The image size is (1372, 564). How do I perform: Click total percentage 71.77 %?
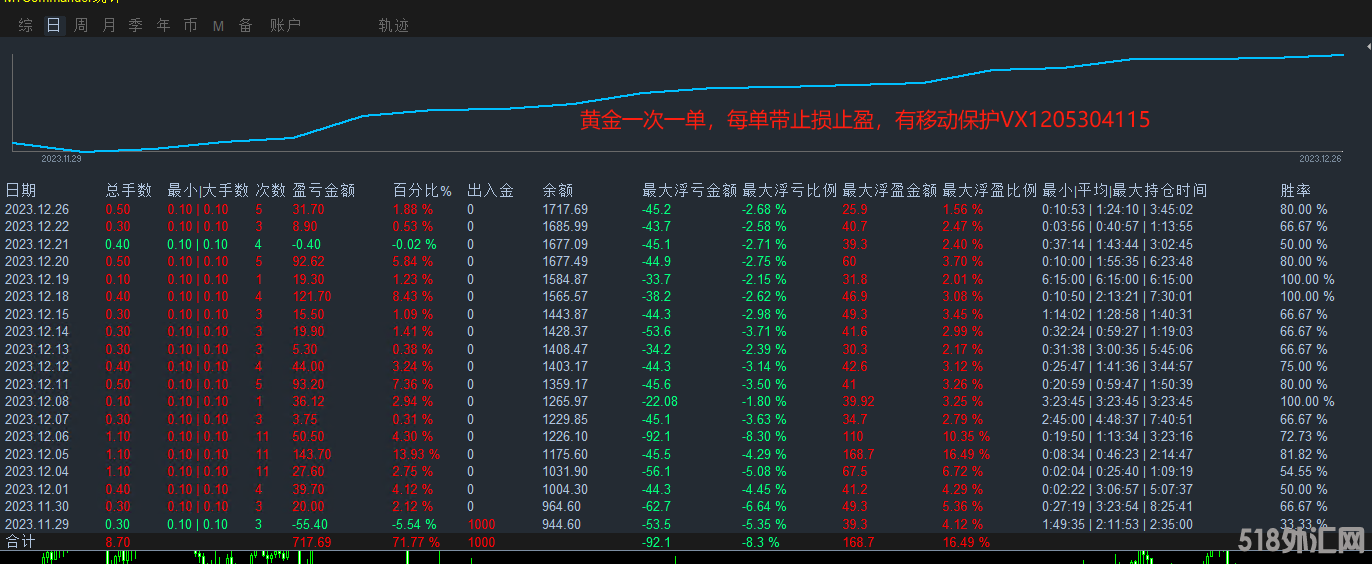(x=415, y=542)
